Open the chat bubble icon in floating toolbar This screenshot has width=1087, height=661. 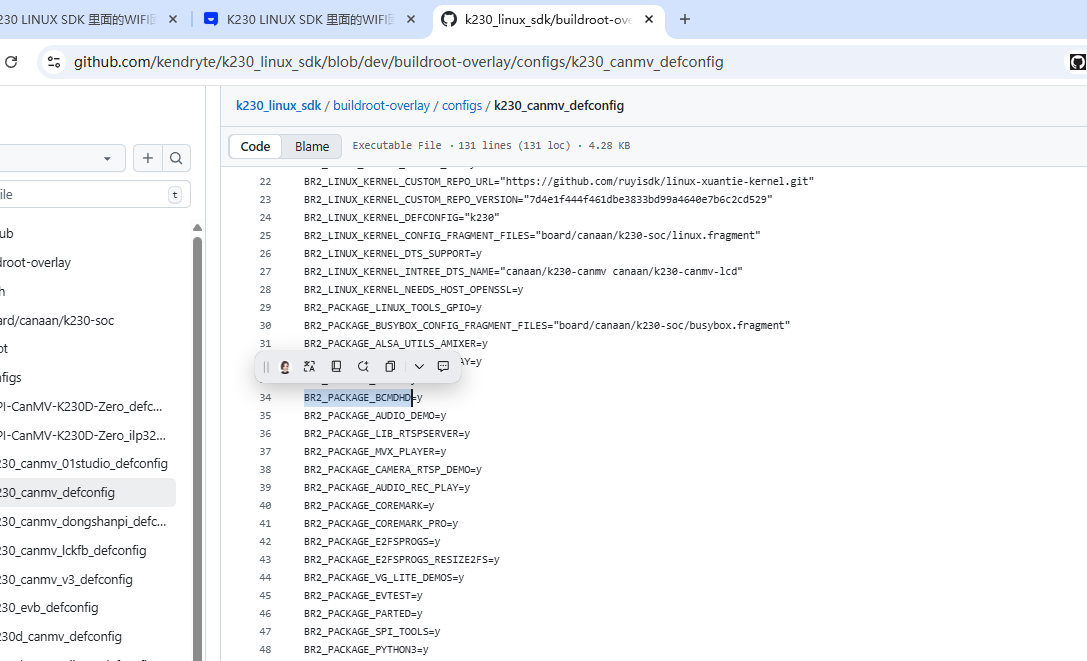point(443,367)
